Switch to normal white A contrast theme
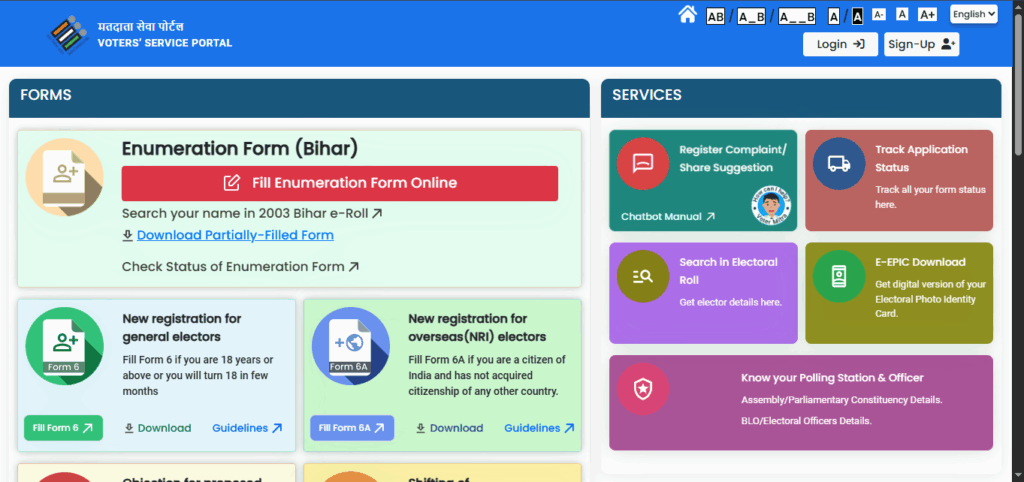 [834, 15]
